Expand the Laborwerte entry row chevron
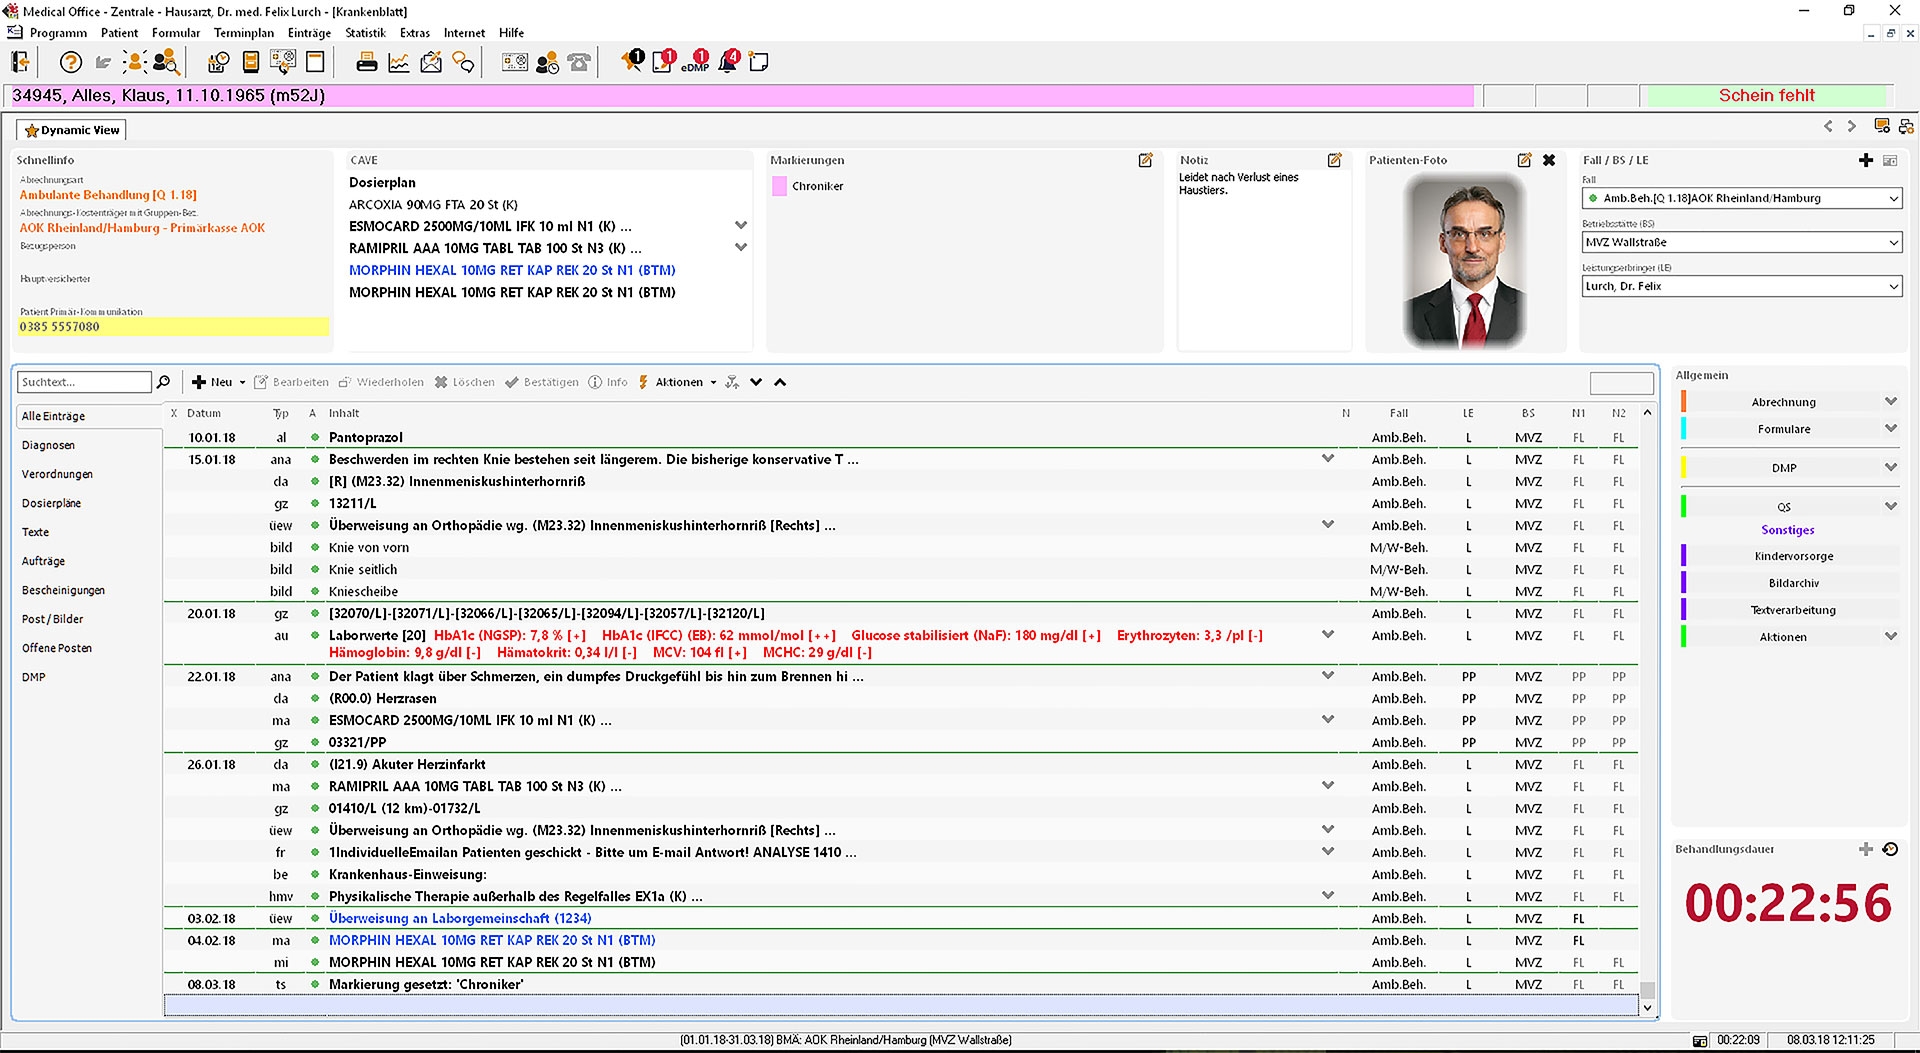 click(x=1328, y=635)
